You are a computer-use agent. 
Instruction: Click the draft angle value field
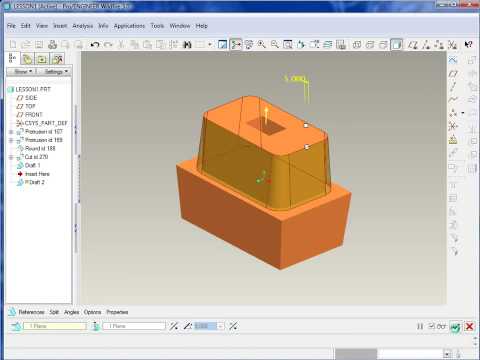[206, 326]
